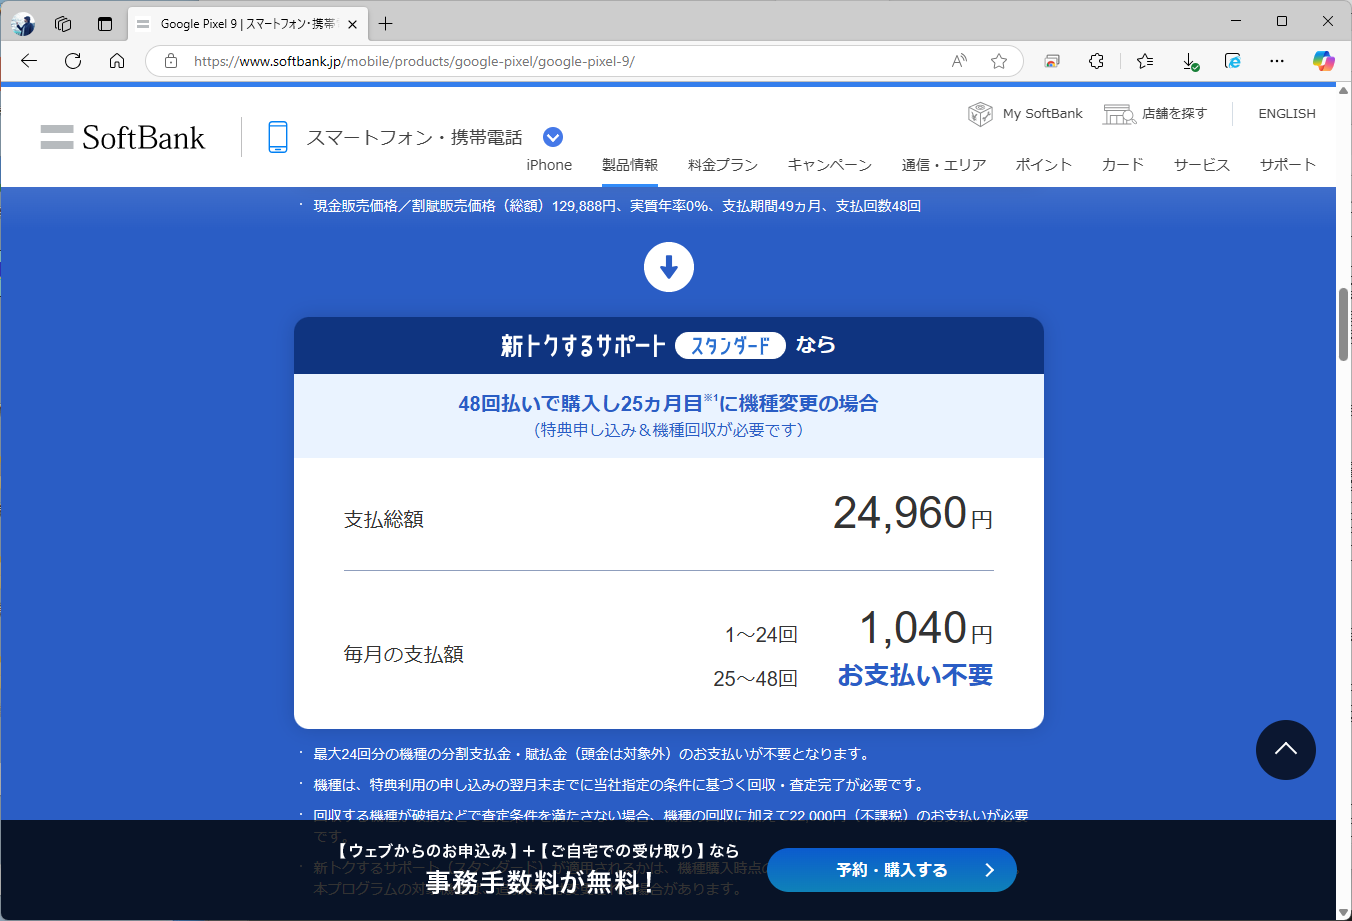Image resolution: width=1352 pixels, height=921 pixels.
Task: Open workspaces icon in title bar
Action: coord(63,24)
